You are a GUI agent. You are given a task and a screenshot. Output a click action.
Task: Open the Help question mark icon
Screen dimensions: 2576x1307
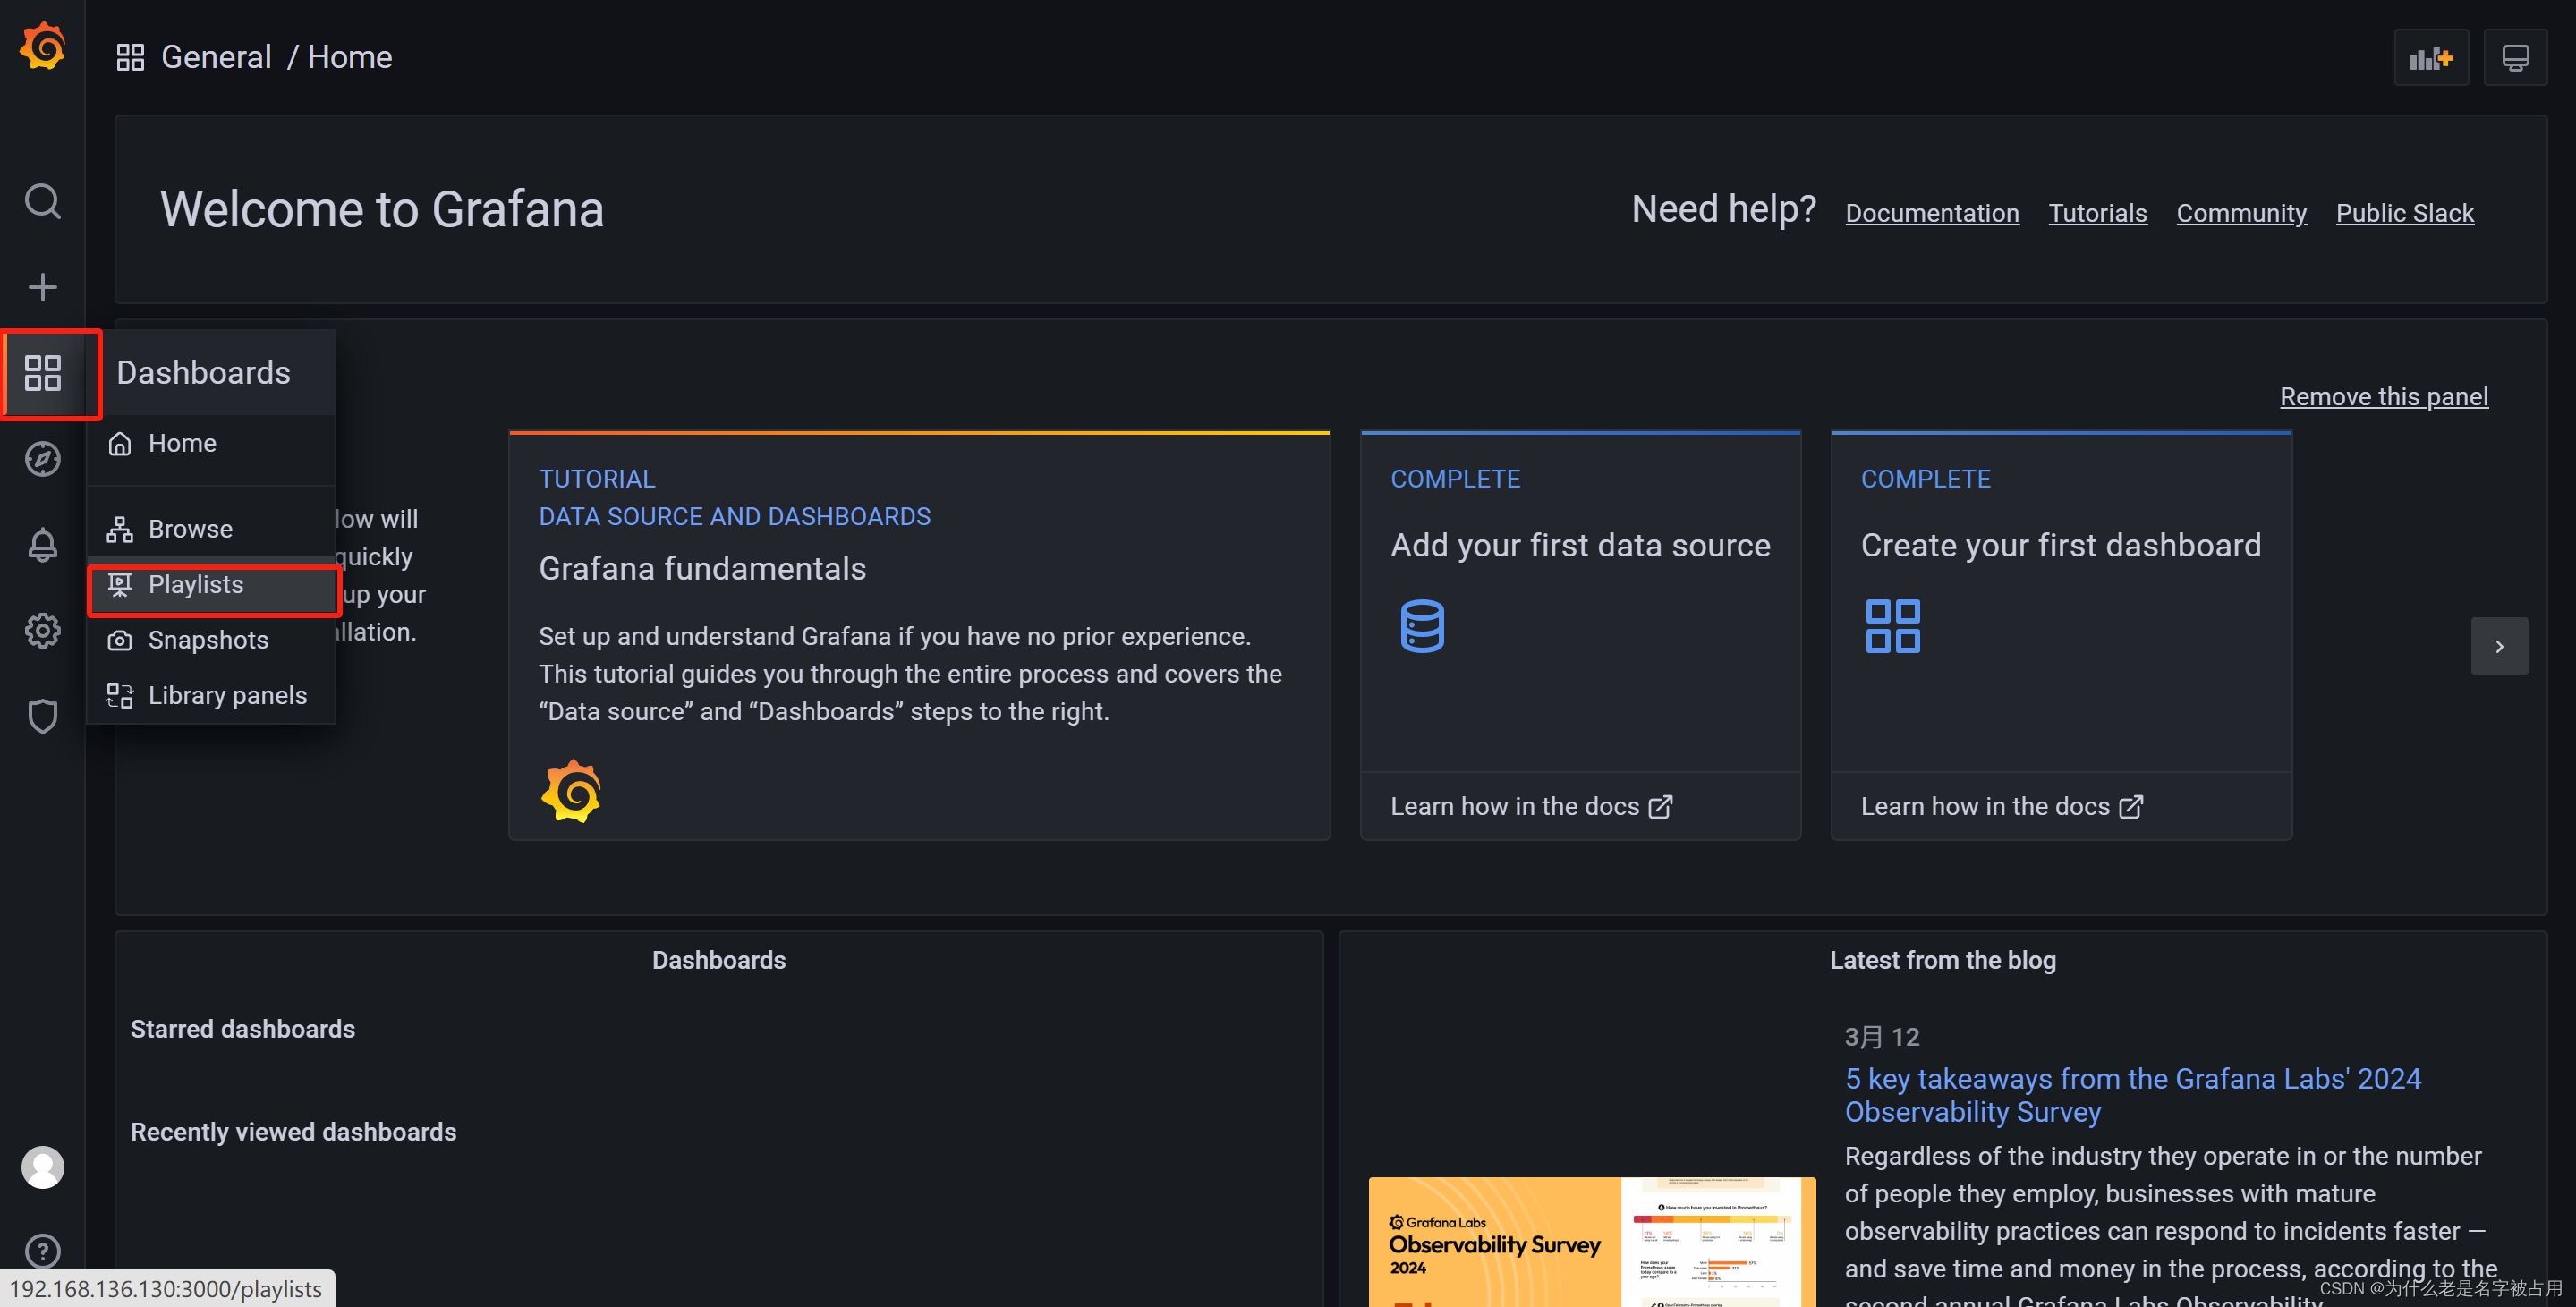(x=42, y=1251)
